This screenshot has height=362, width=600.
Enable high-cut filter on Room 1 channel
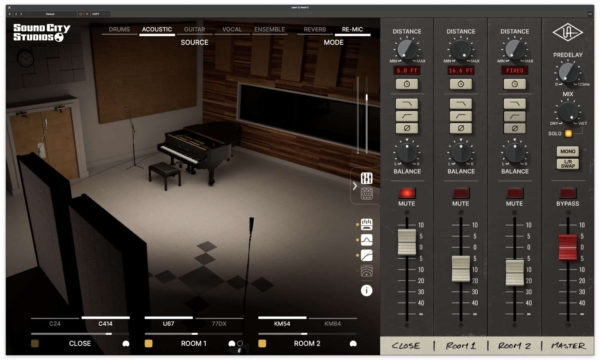click(461, 104)
